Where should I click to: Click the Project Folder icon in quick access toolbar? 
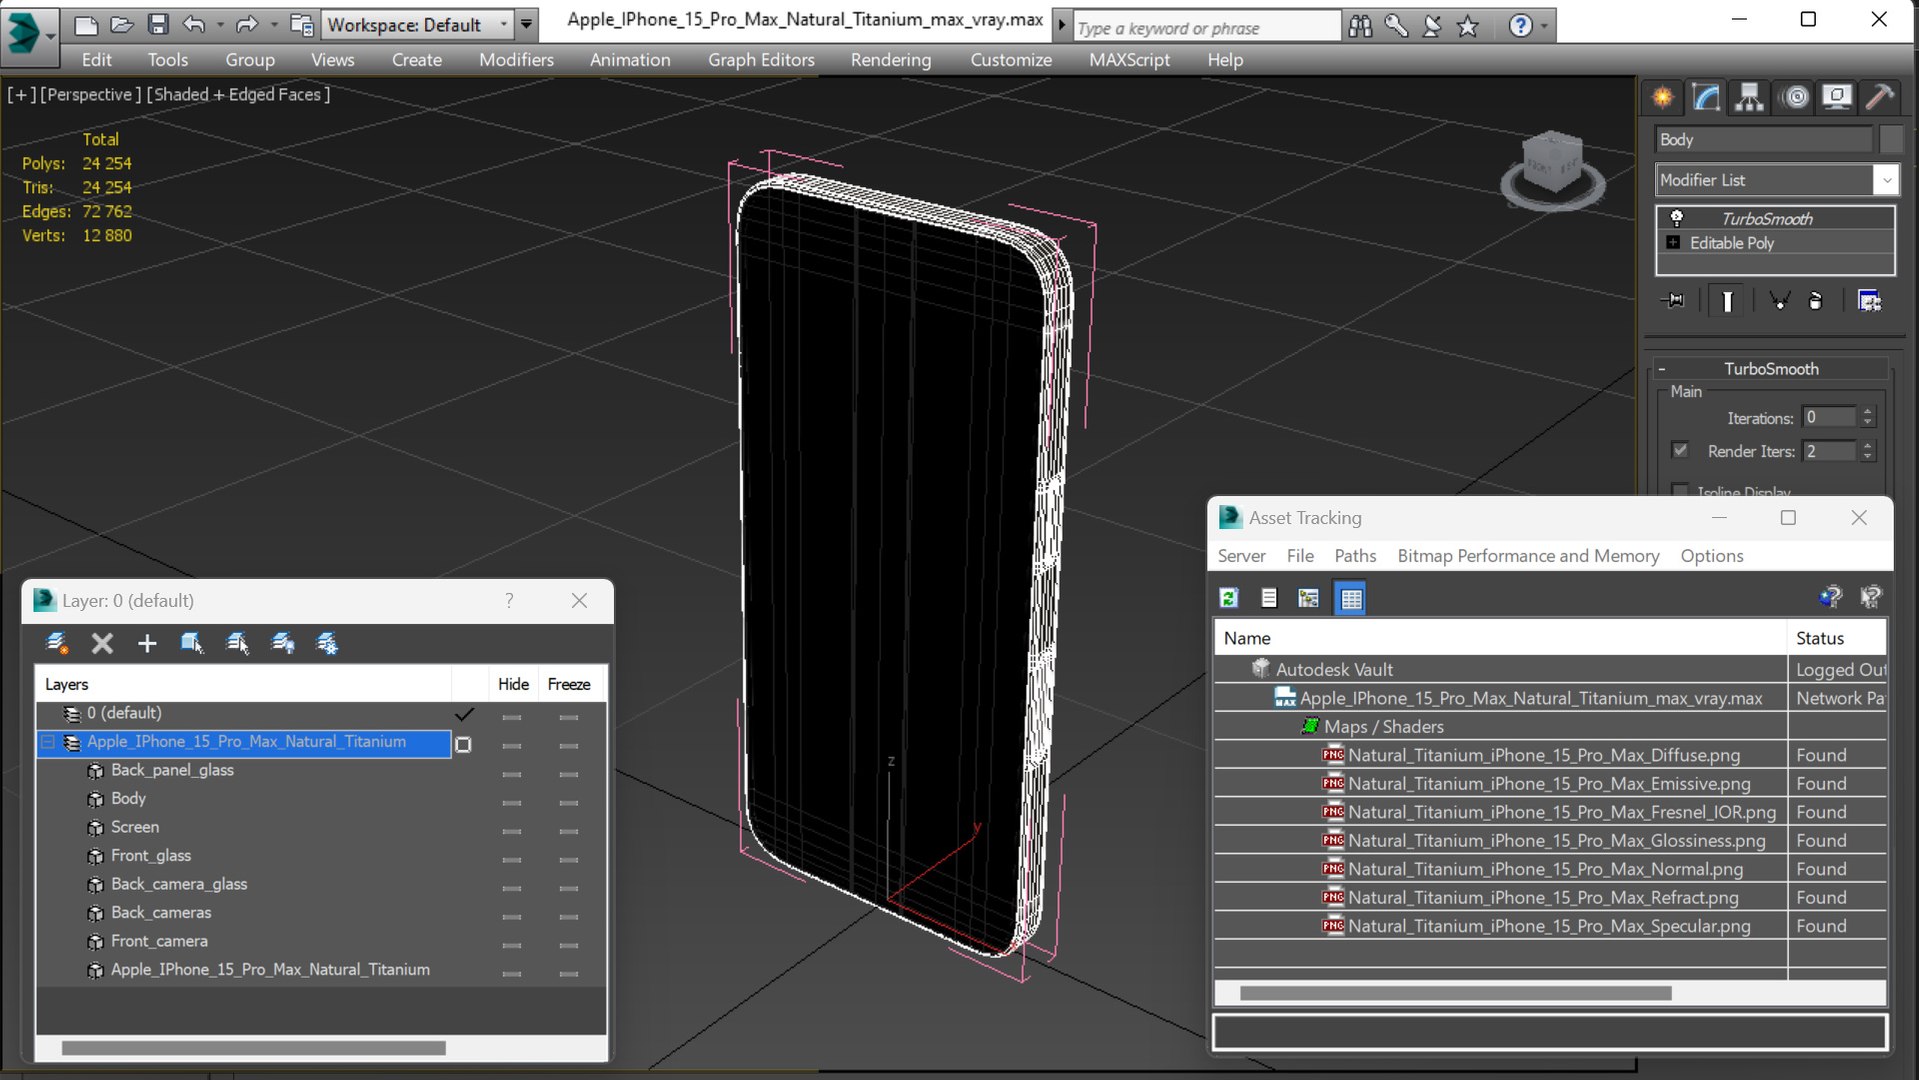click(x=301, y=25)
